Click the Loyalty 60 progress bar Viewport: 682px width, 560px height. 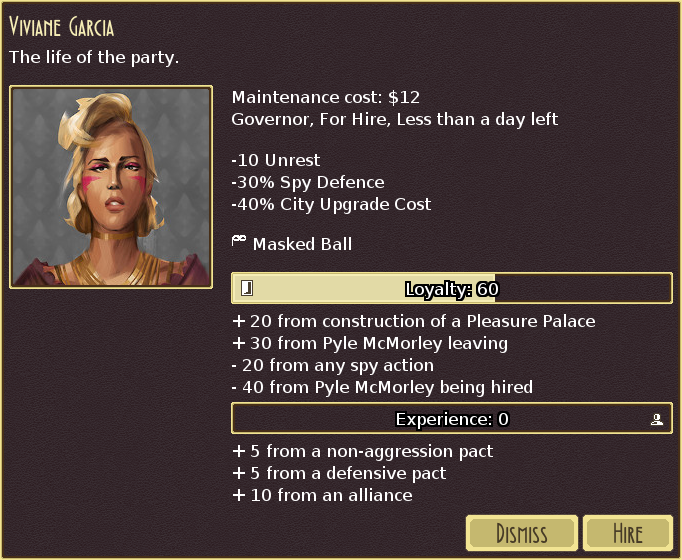(x=452, y=288)
